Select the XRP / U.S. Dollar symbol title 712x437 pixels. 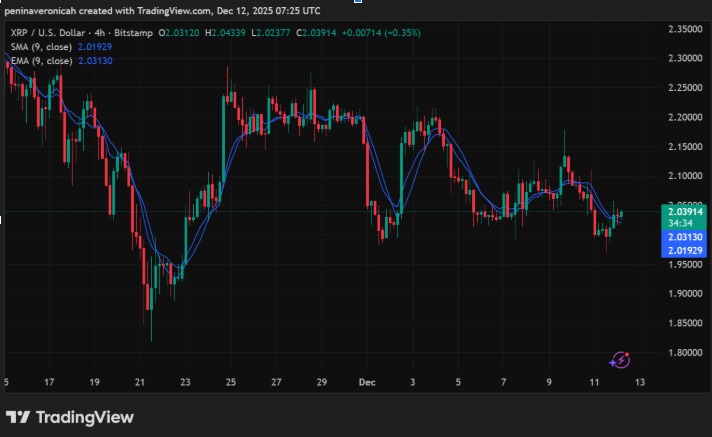coord(48,33)
